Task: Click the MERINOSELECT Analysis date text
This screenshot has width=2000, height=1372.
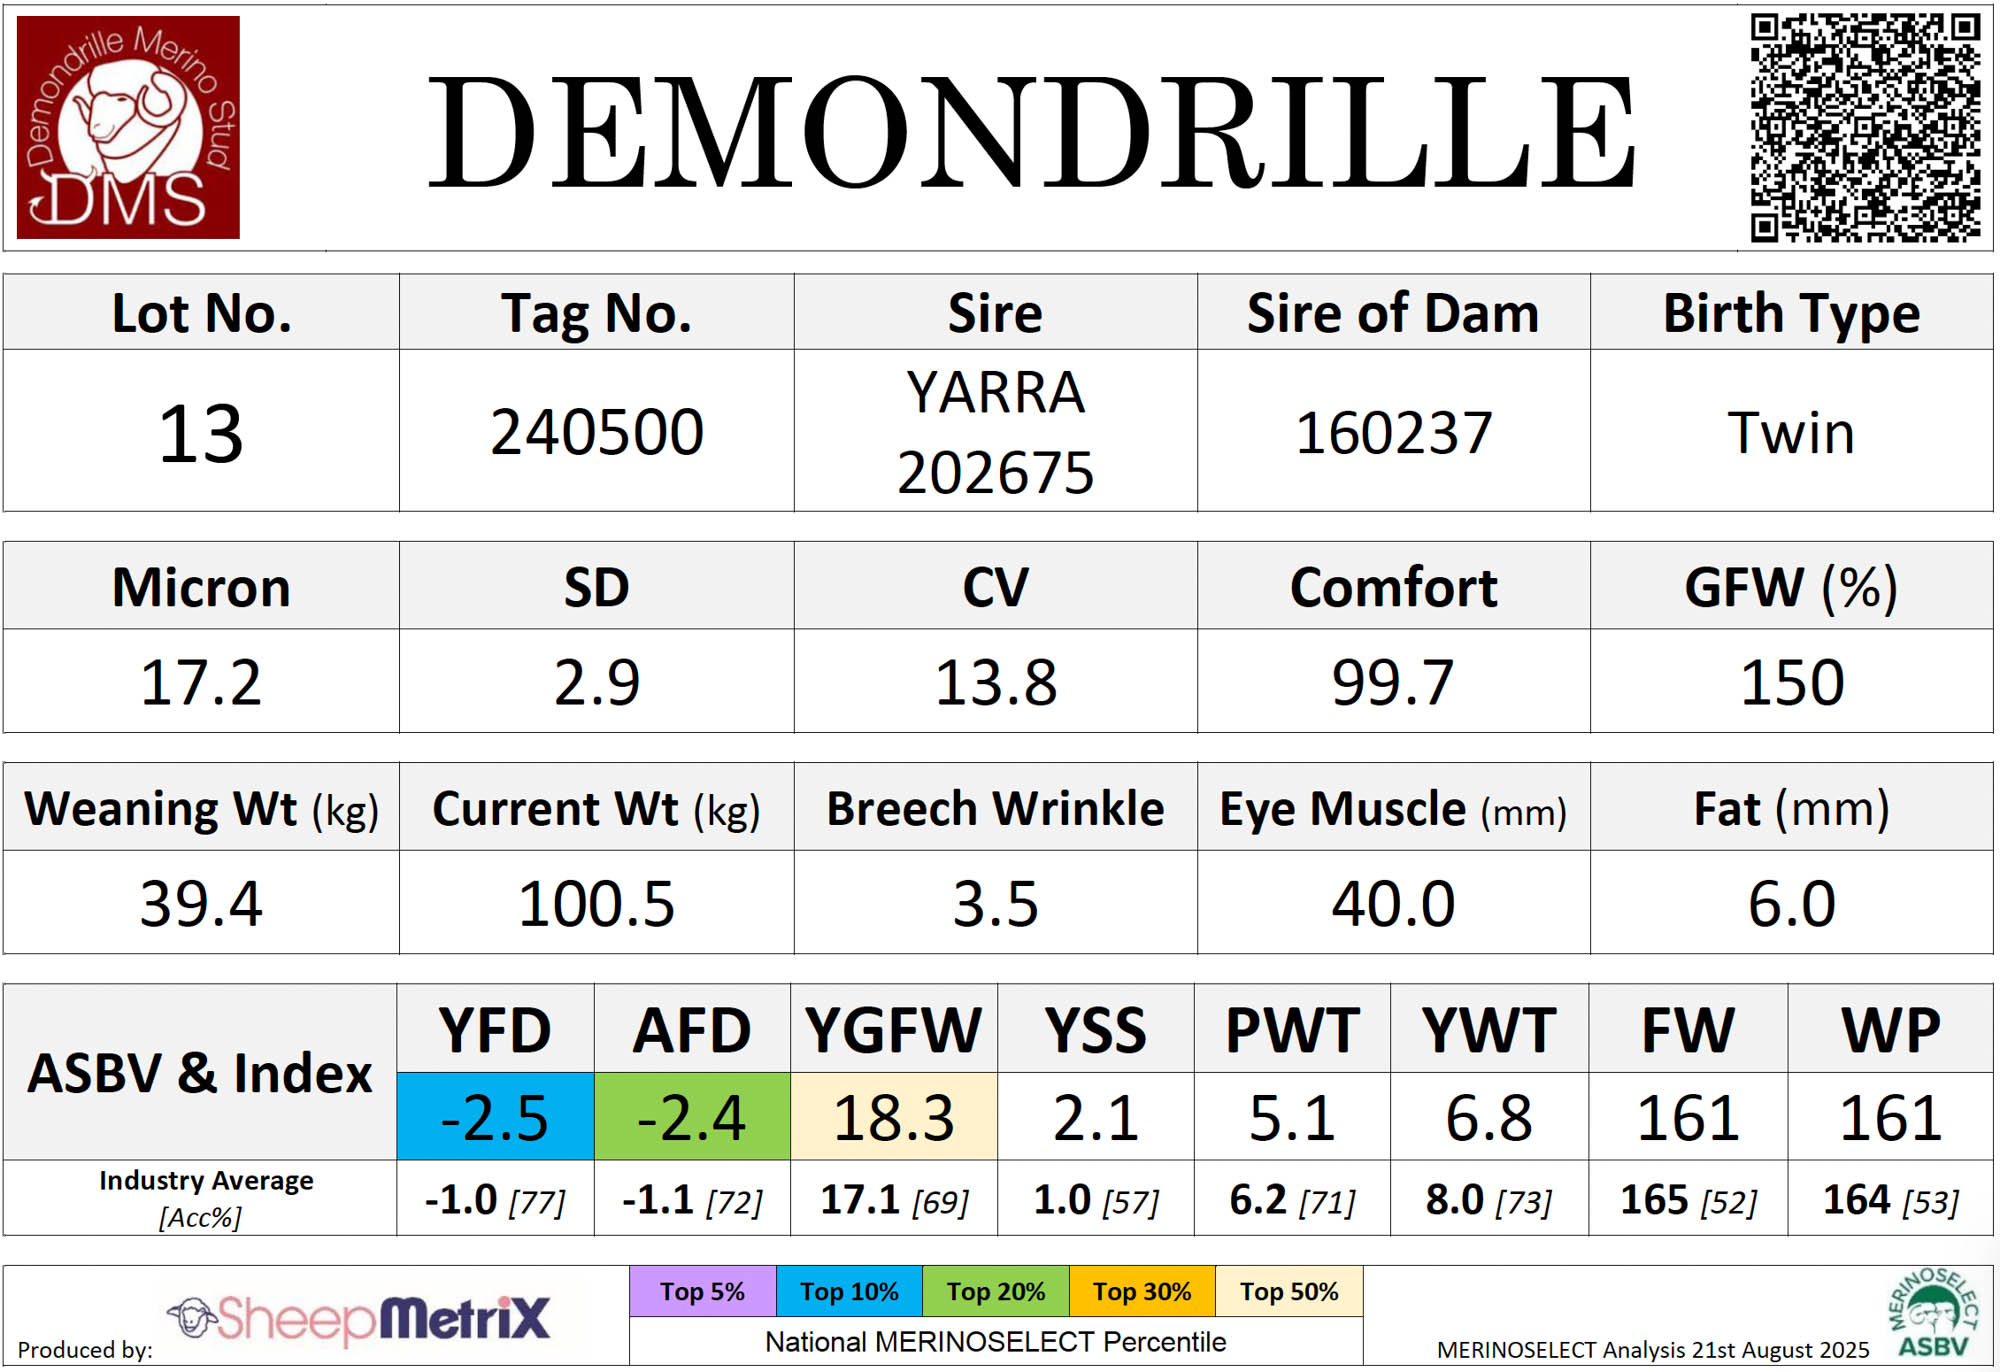Action: tap(1652, 1349)
